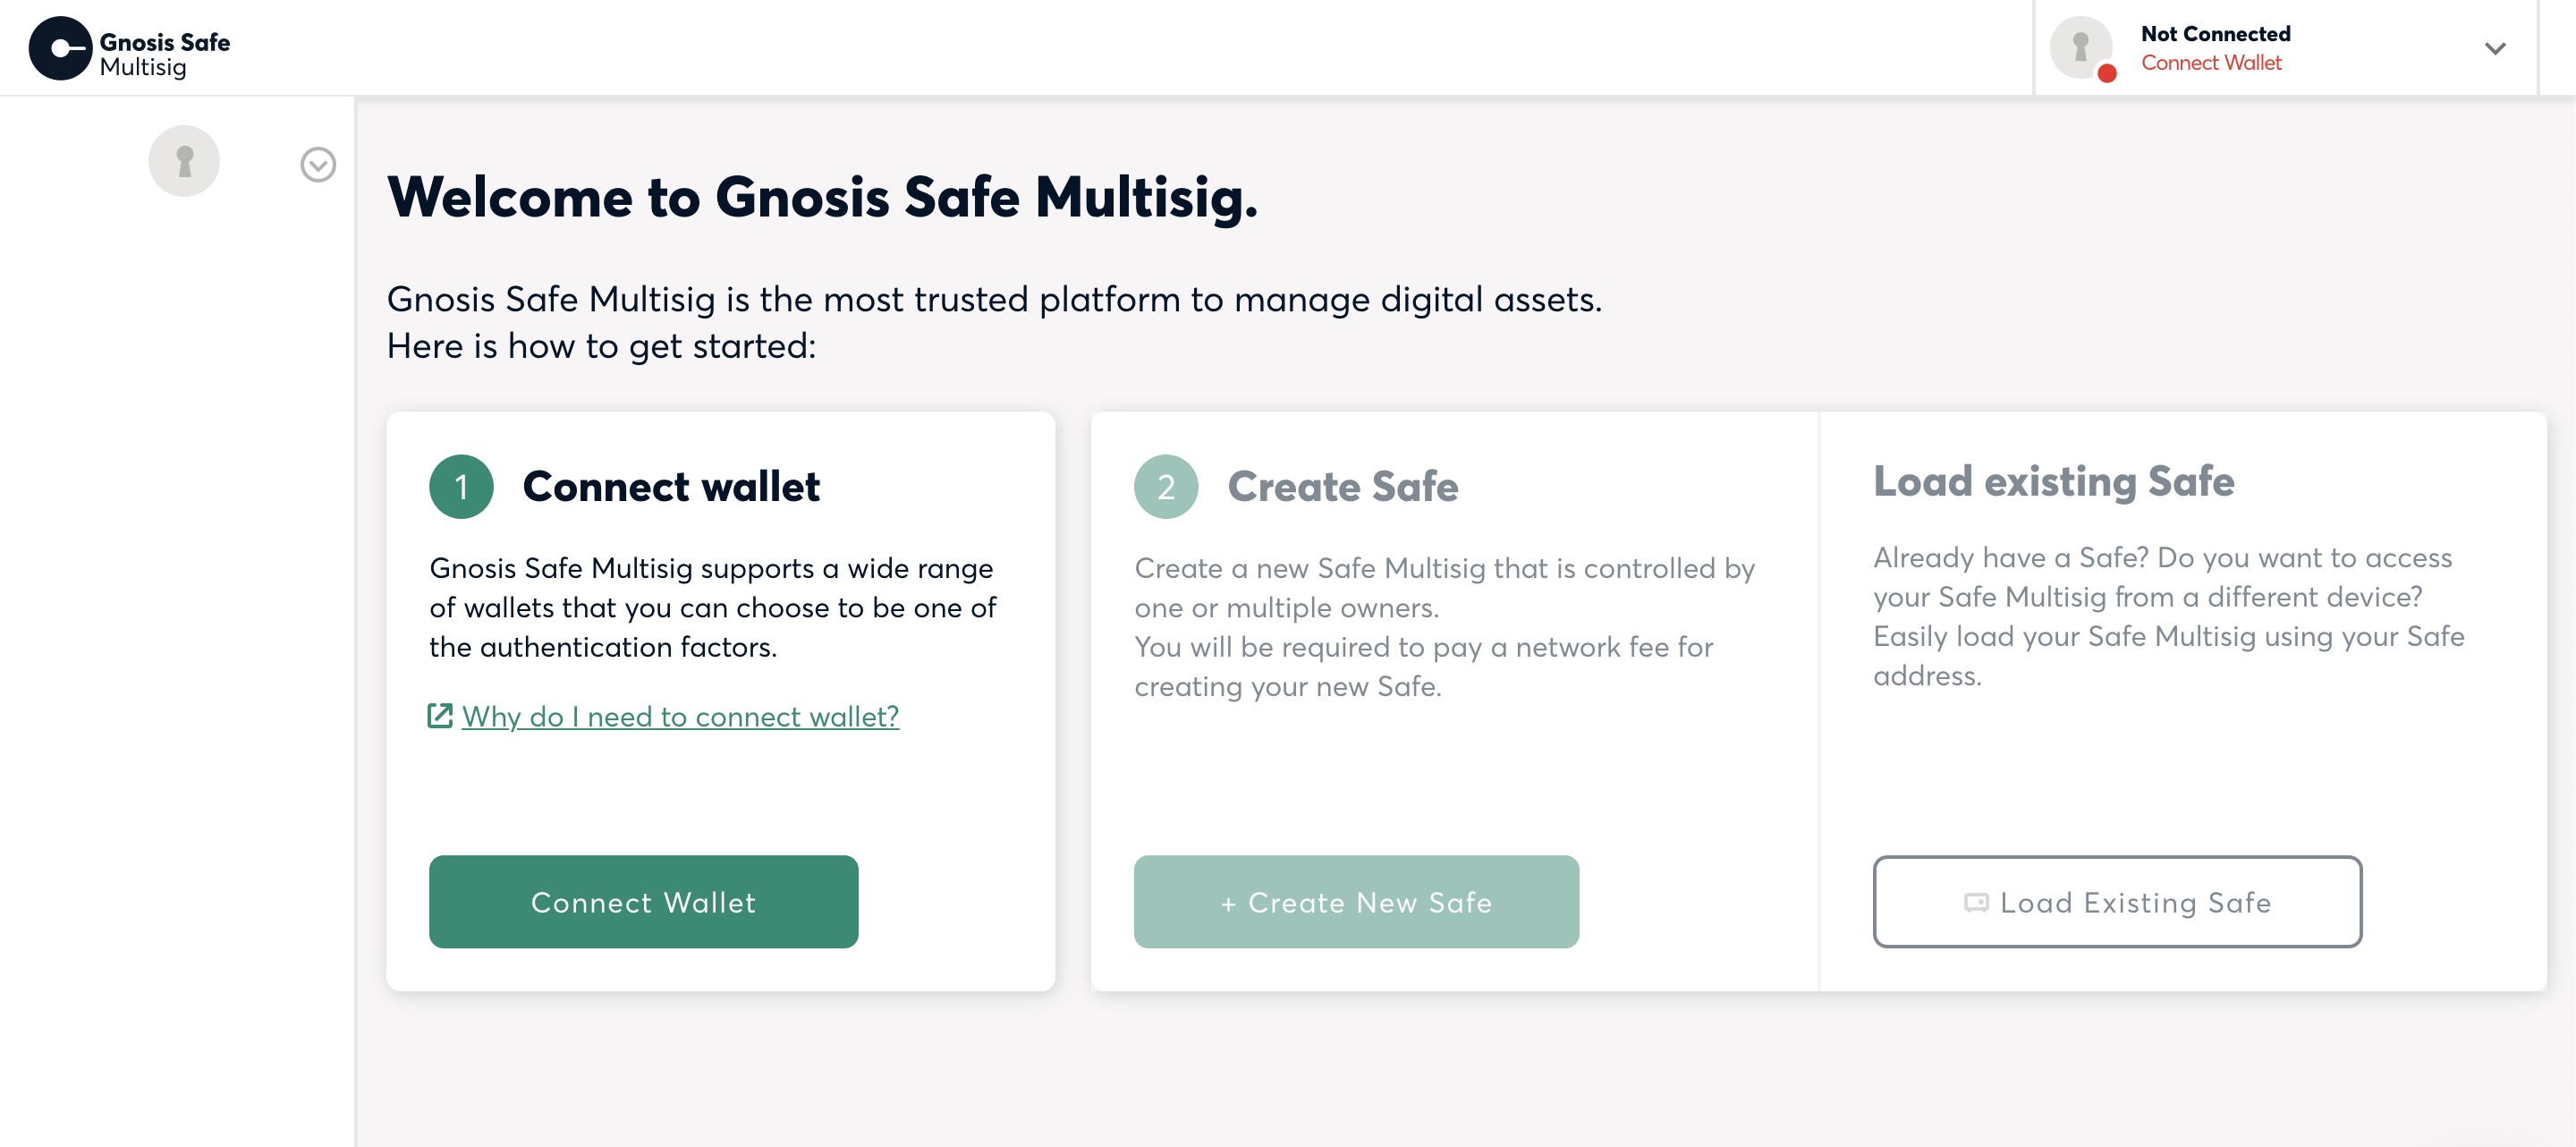Expand the sidebar Safe list chevron

coord(318,164)
